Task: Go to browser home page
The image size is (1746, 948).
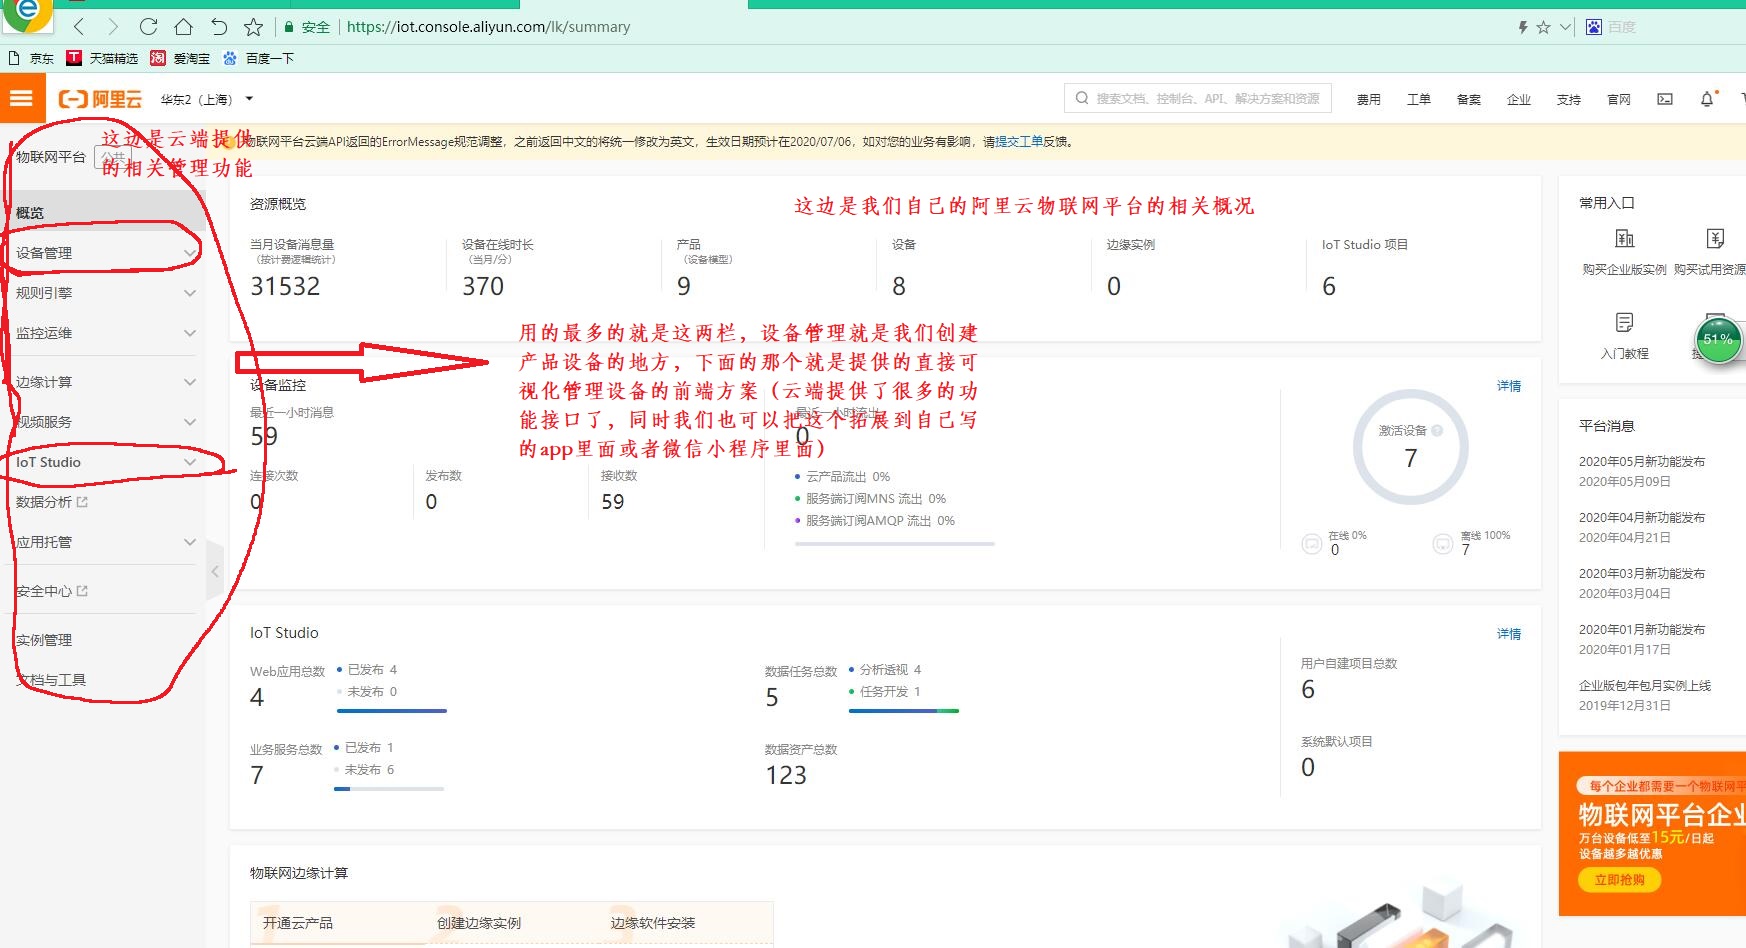Action: 183,27
